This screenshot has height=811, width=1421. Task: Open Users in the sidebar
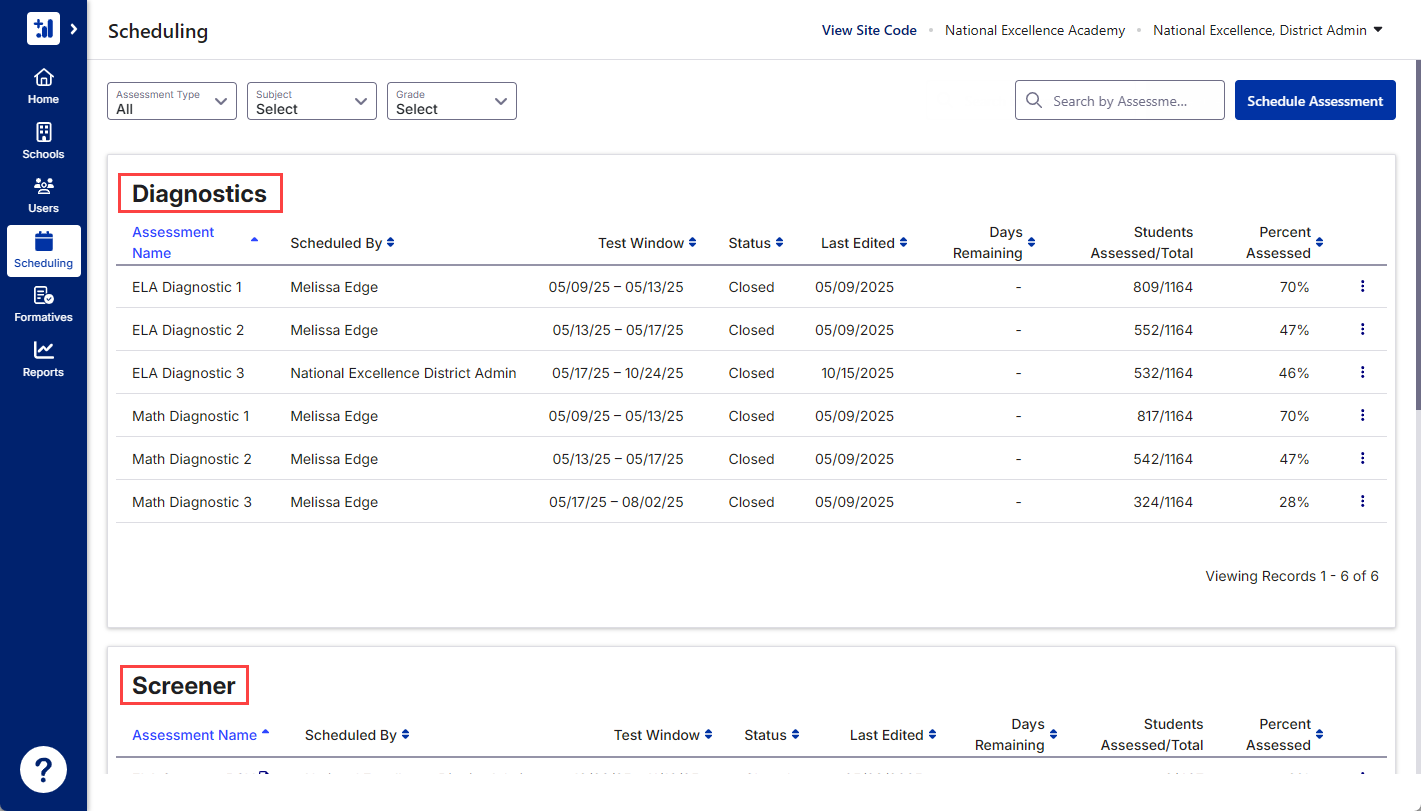coord(43,195)
